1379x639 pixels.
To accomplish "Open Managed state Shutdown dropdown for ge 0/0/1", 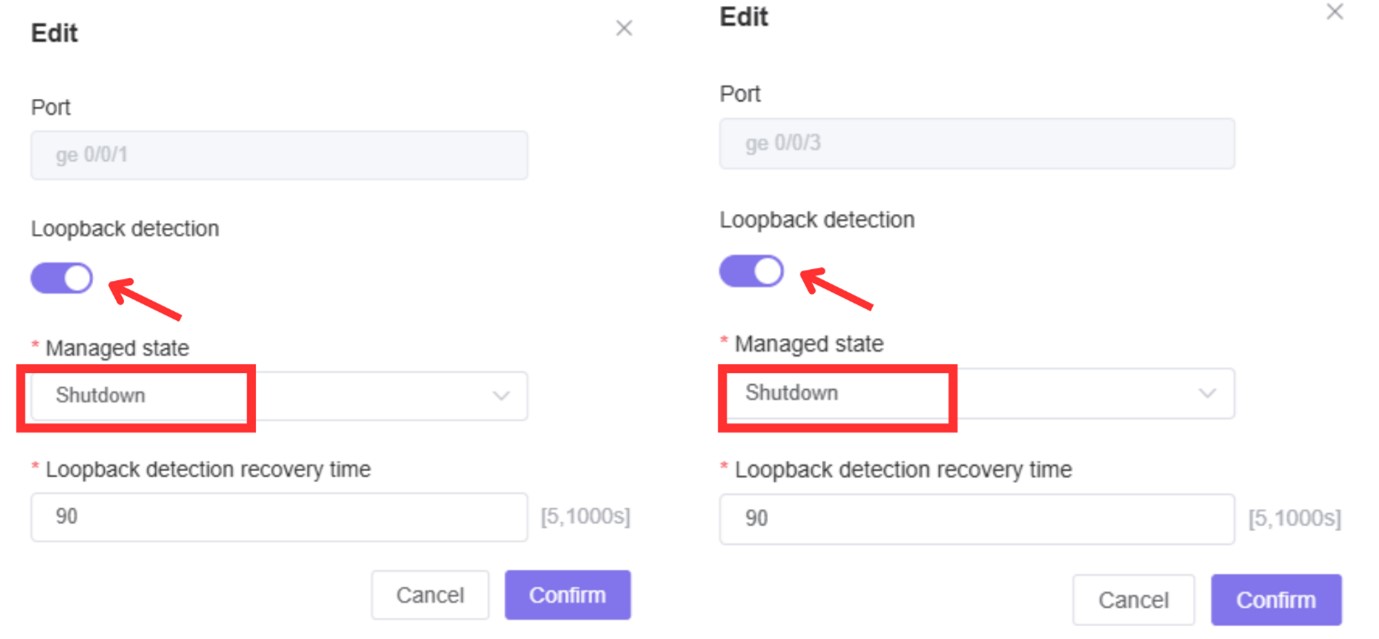I will click(279, 396).
